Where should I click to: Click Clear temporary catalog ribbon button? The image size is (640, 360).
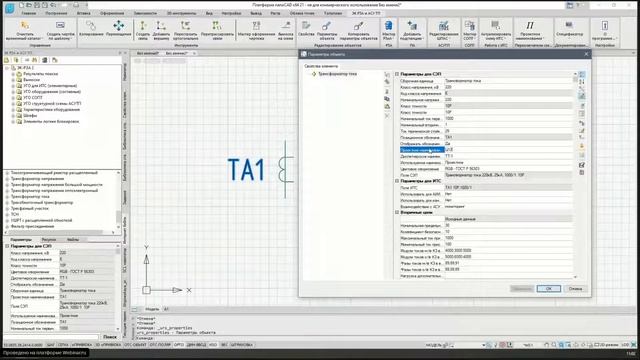(24, 30)
